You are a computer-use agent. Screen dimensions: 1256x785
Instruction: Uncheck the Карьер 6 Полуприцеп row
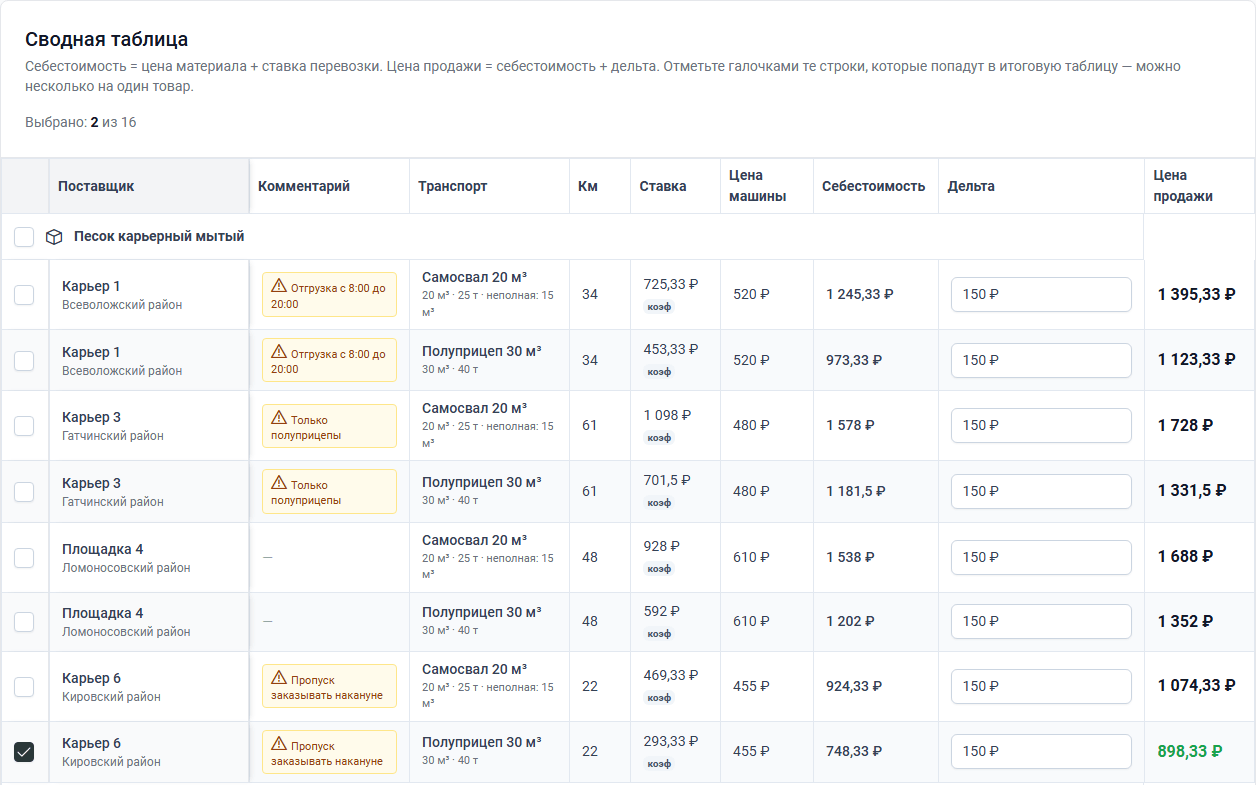point(24,752)
